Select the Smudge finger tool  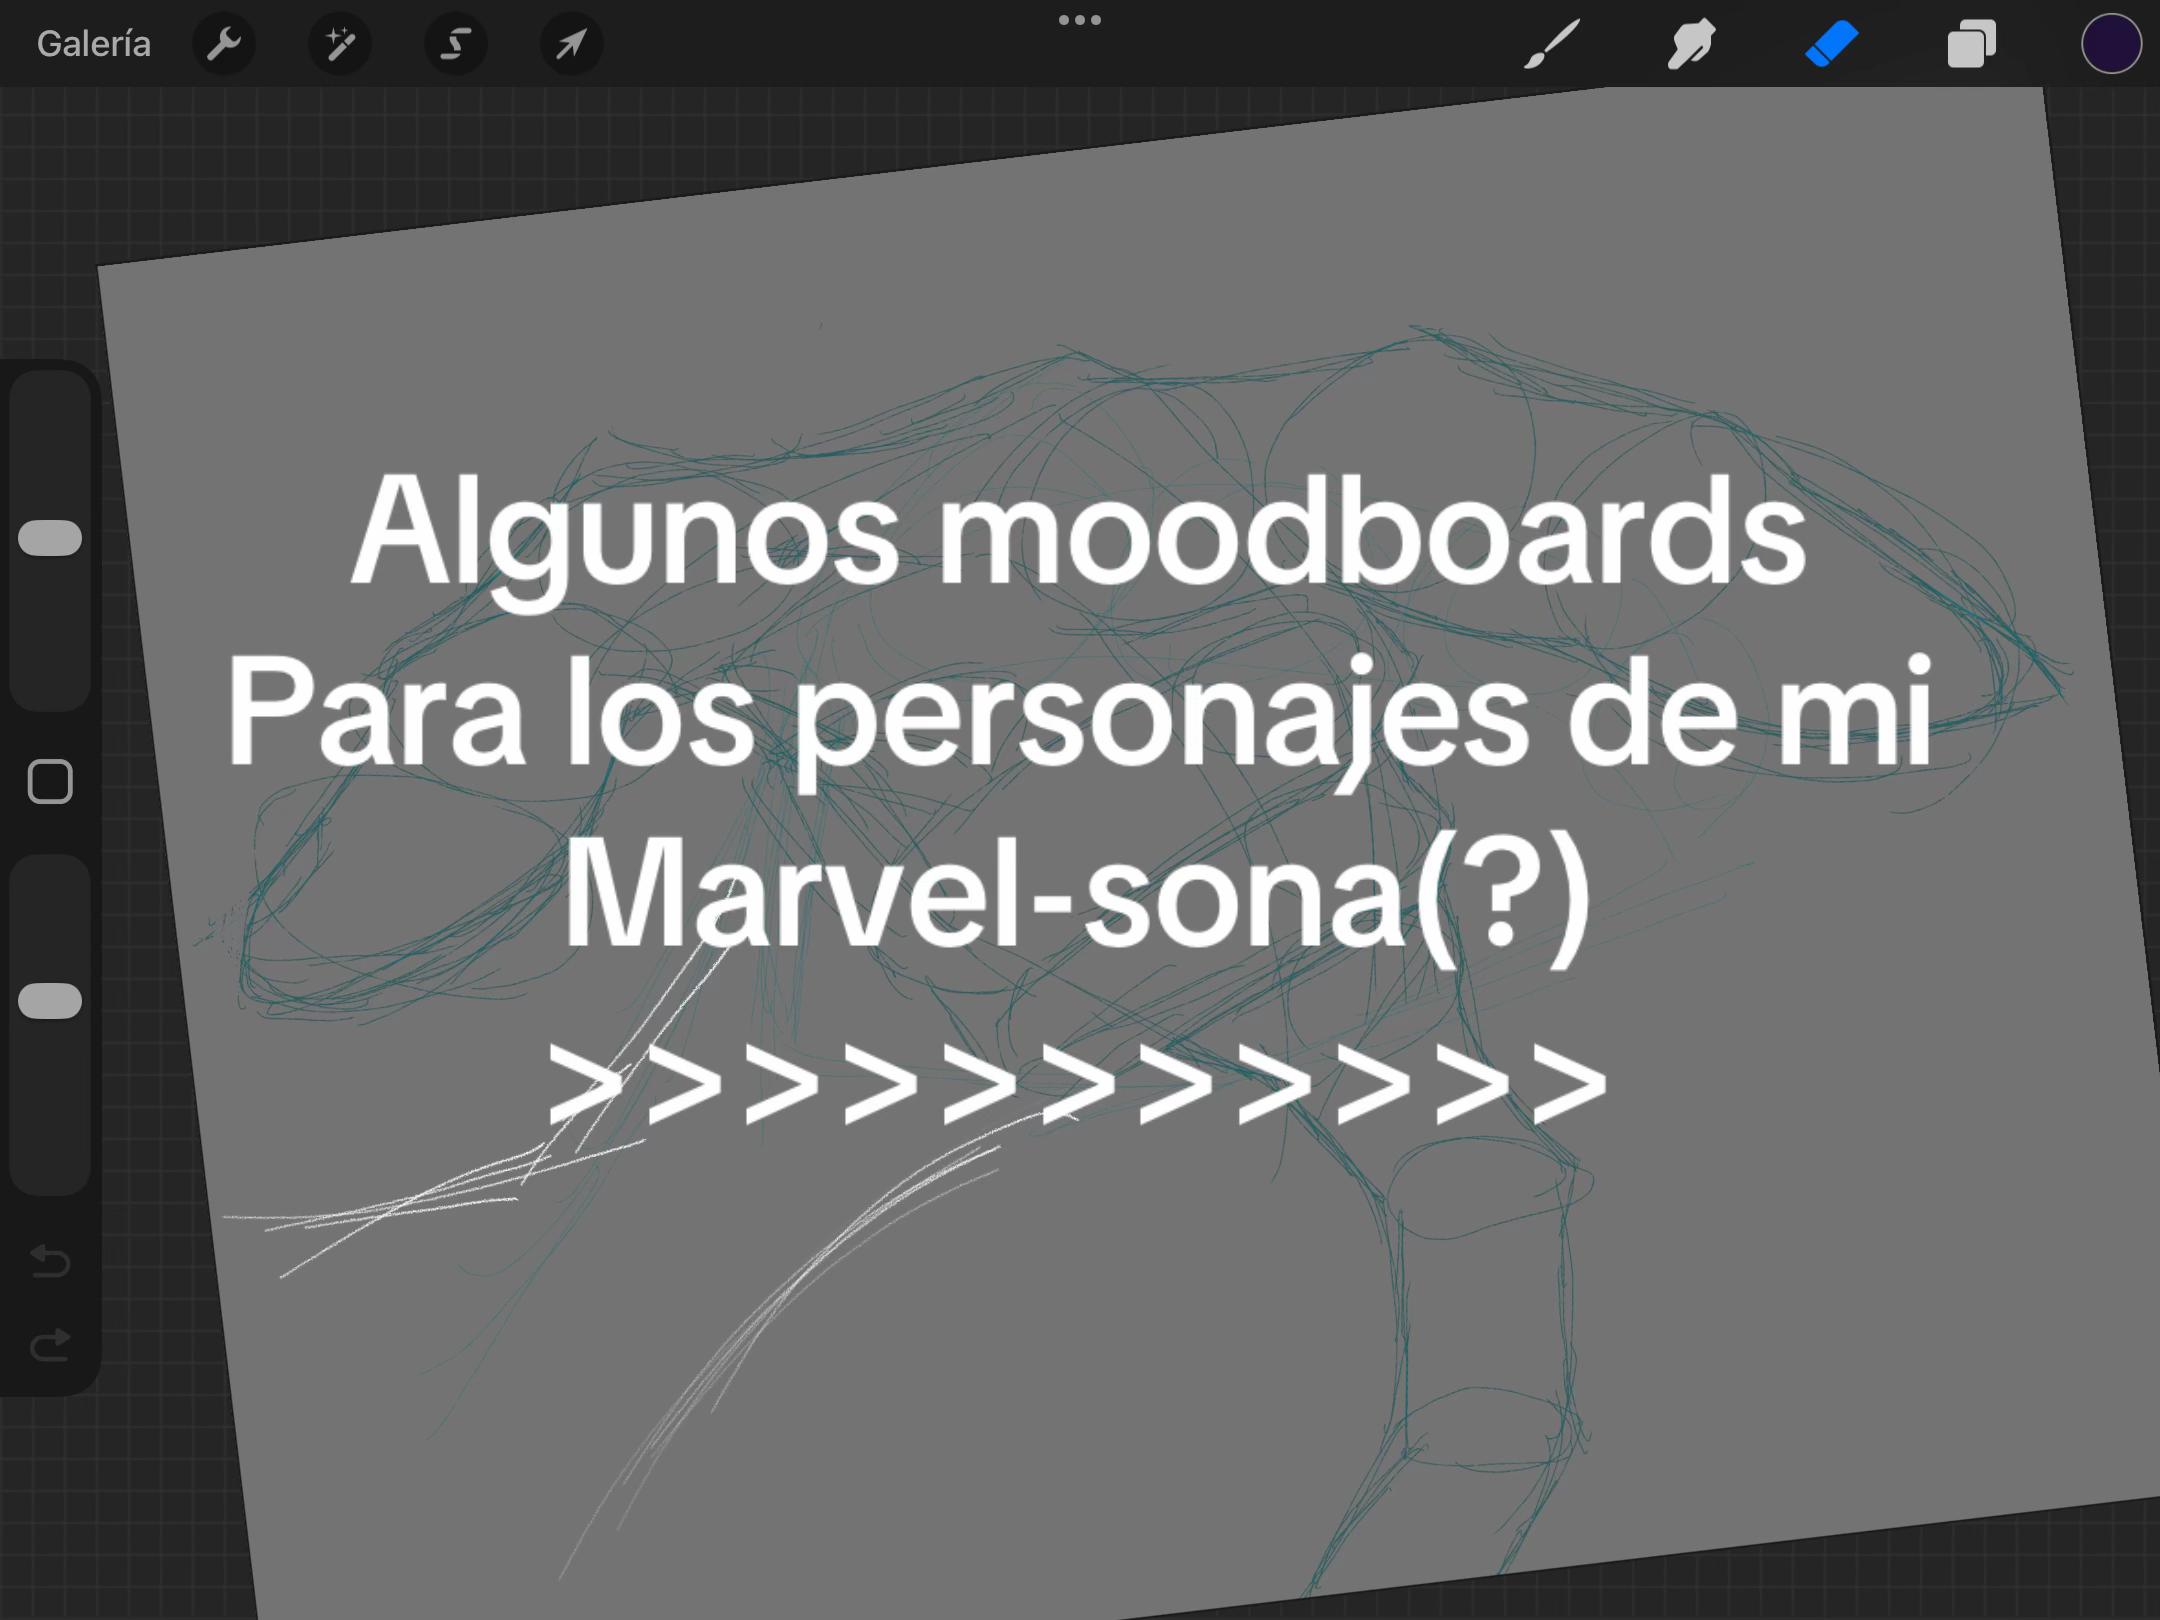coord(1691,44)
